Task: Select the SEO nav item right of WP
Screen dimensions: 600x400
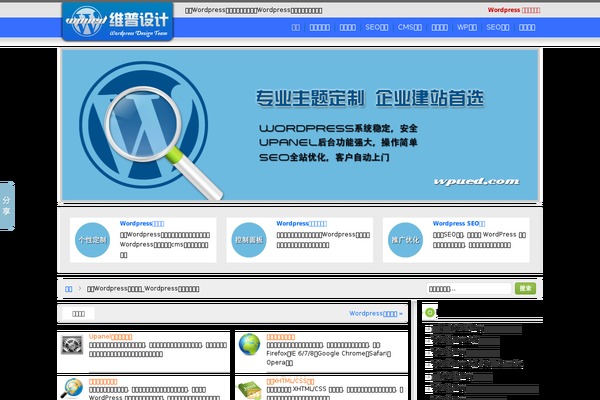Action: tap(497, 27)
